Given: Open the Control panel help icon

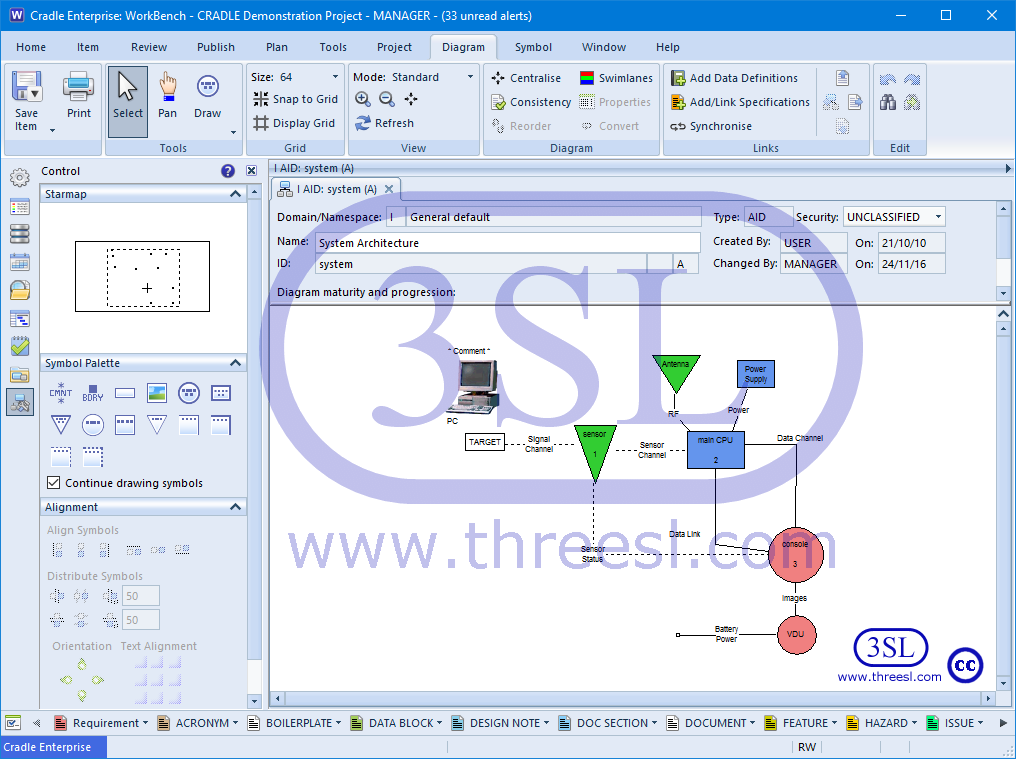Looking at the screenshot, I should tap(227, 171).
